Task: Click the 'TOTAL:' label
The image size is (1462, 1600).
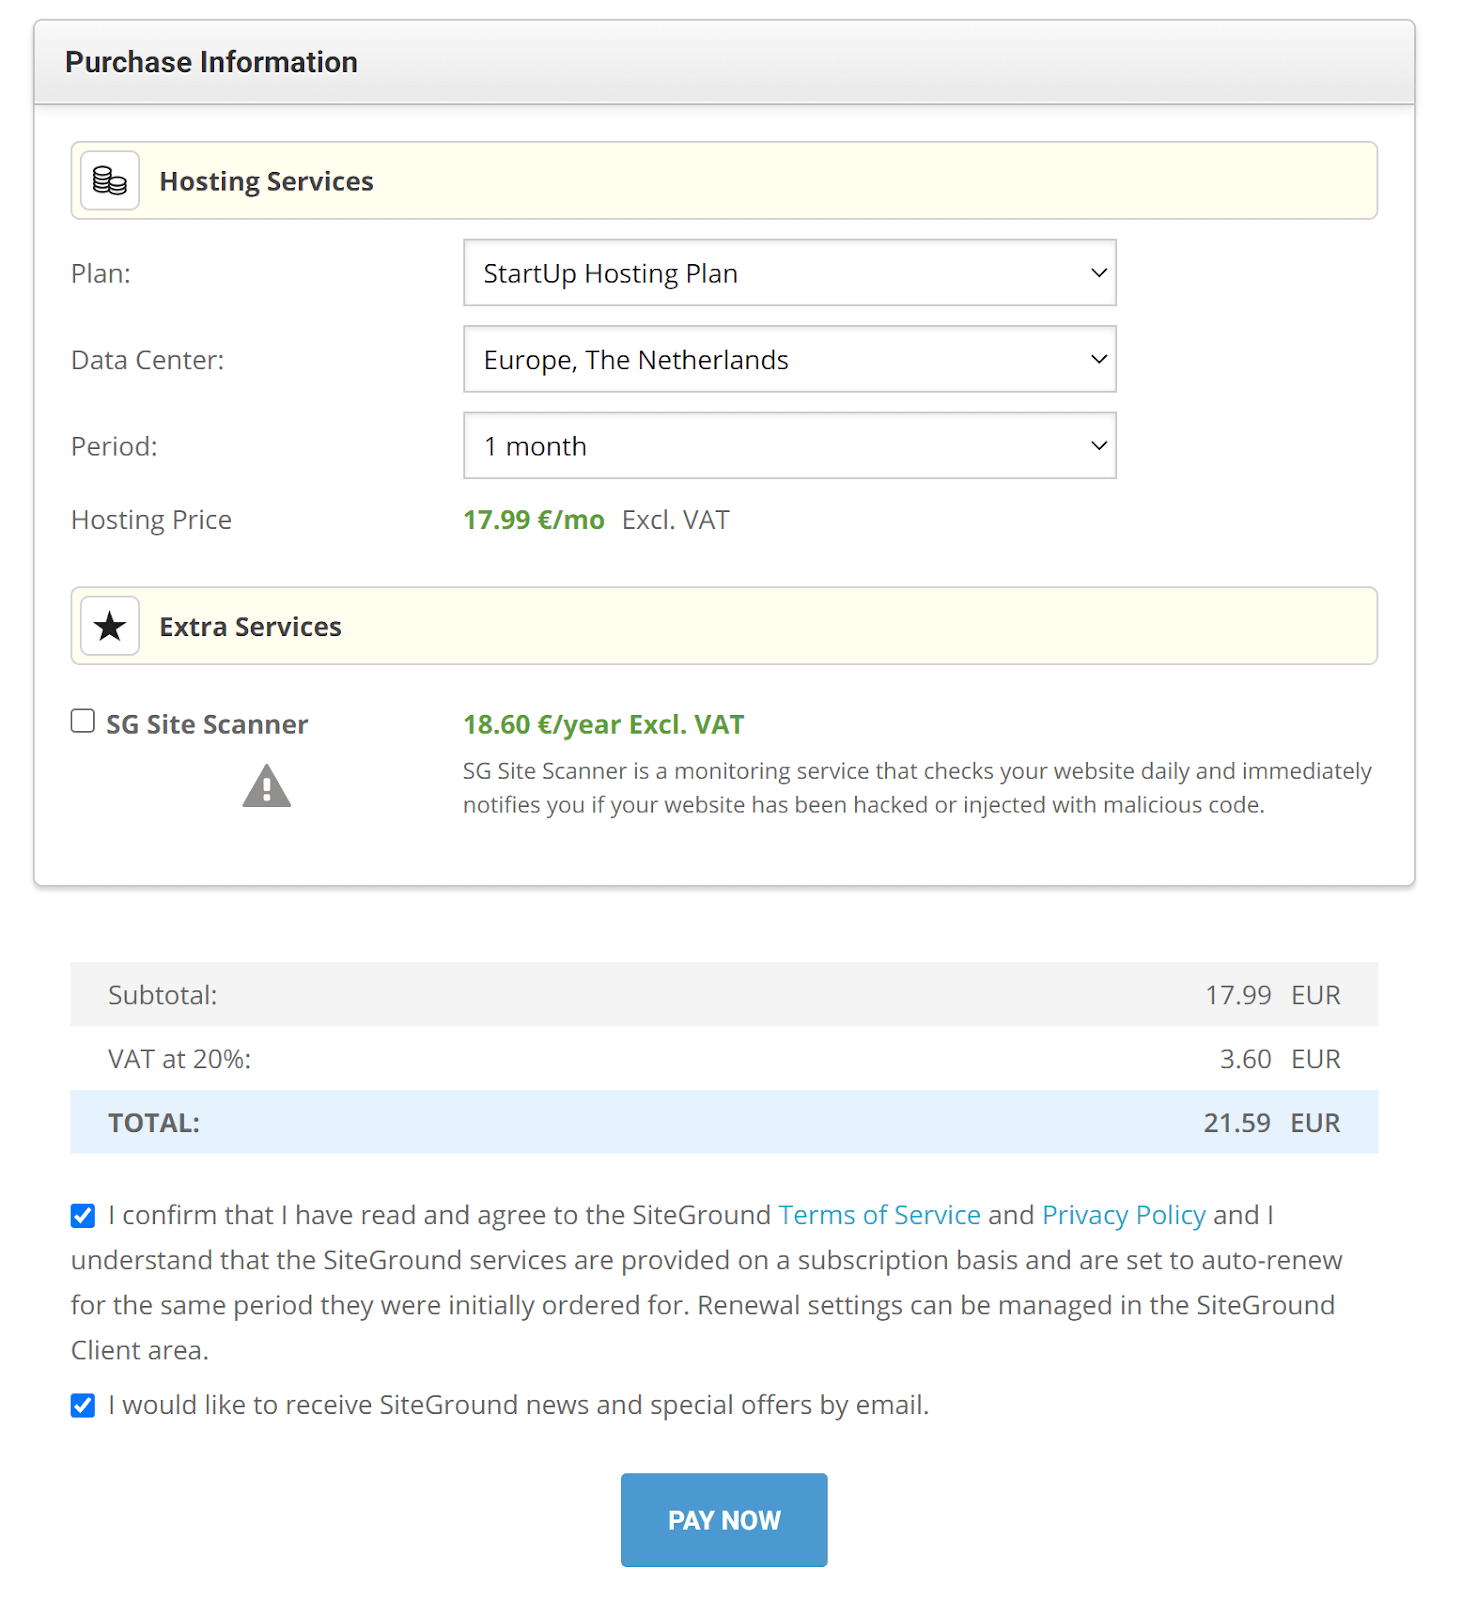Action: 154,1123
